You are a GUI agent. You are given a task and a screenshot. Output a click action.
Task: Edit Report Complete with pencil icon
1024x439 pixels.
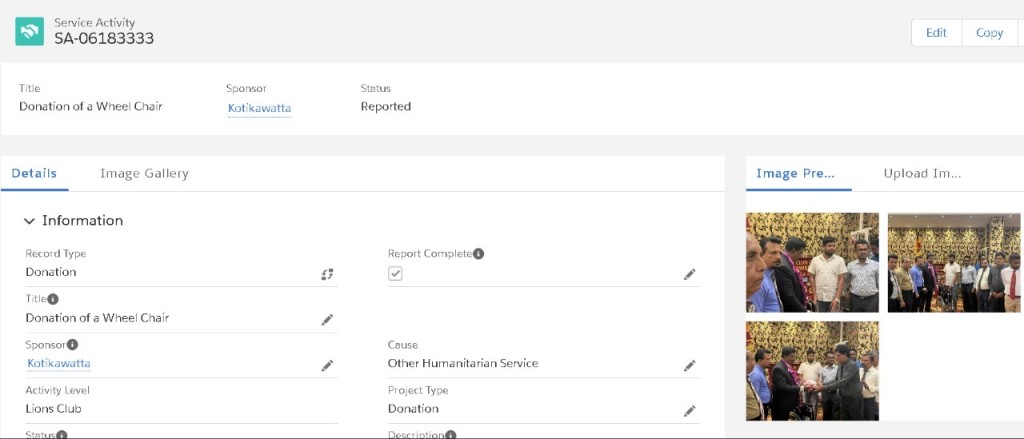click(x=690, y=274)
